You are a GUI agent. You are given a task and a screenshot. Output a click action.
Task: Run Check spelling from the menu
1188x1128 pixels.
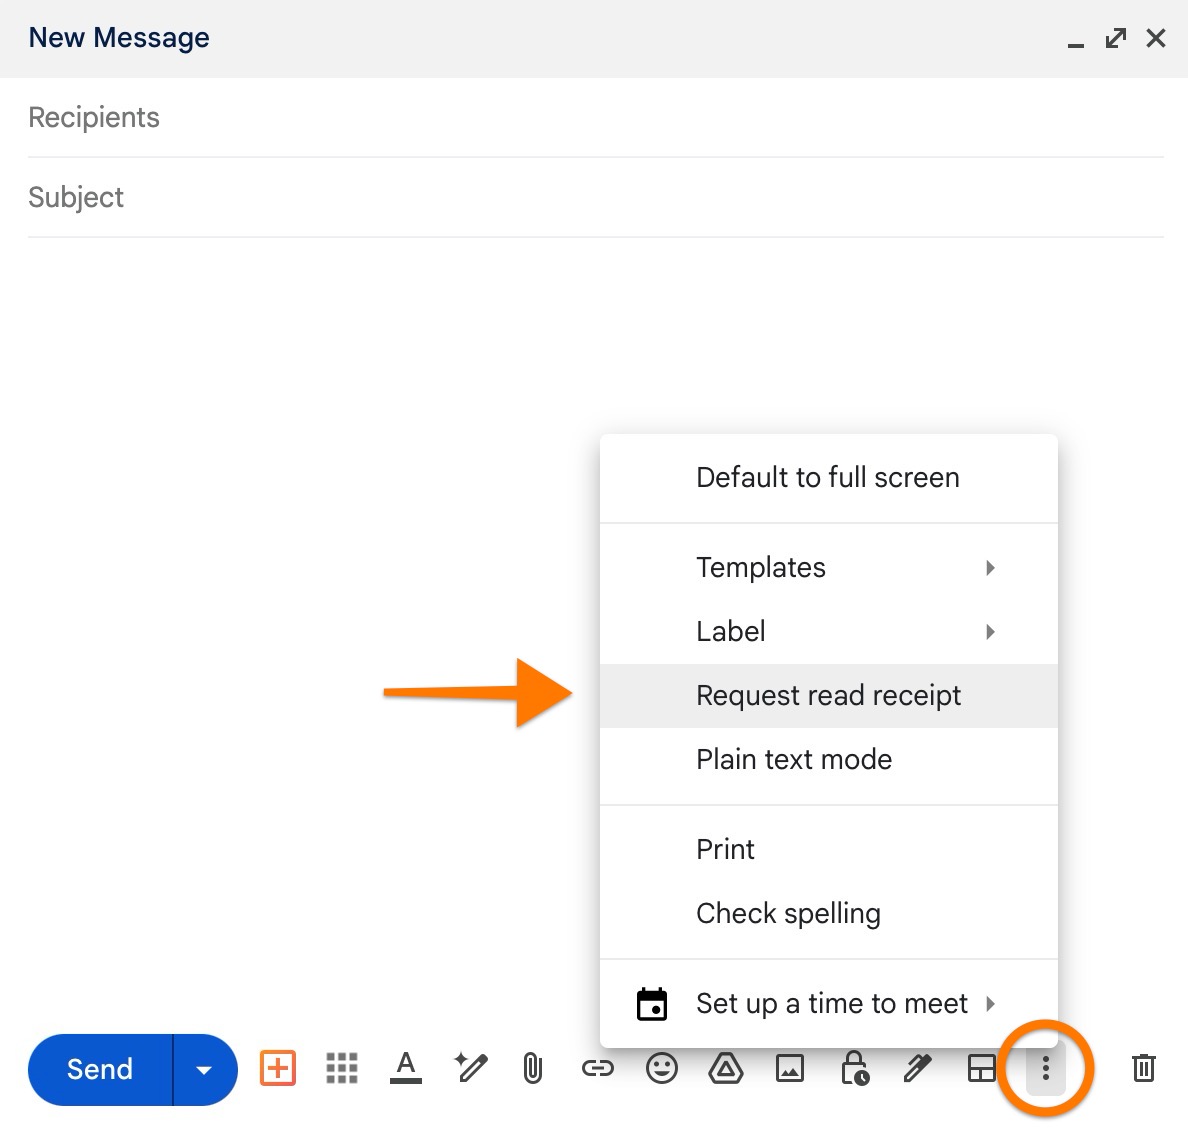click(788, 913)
